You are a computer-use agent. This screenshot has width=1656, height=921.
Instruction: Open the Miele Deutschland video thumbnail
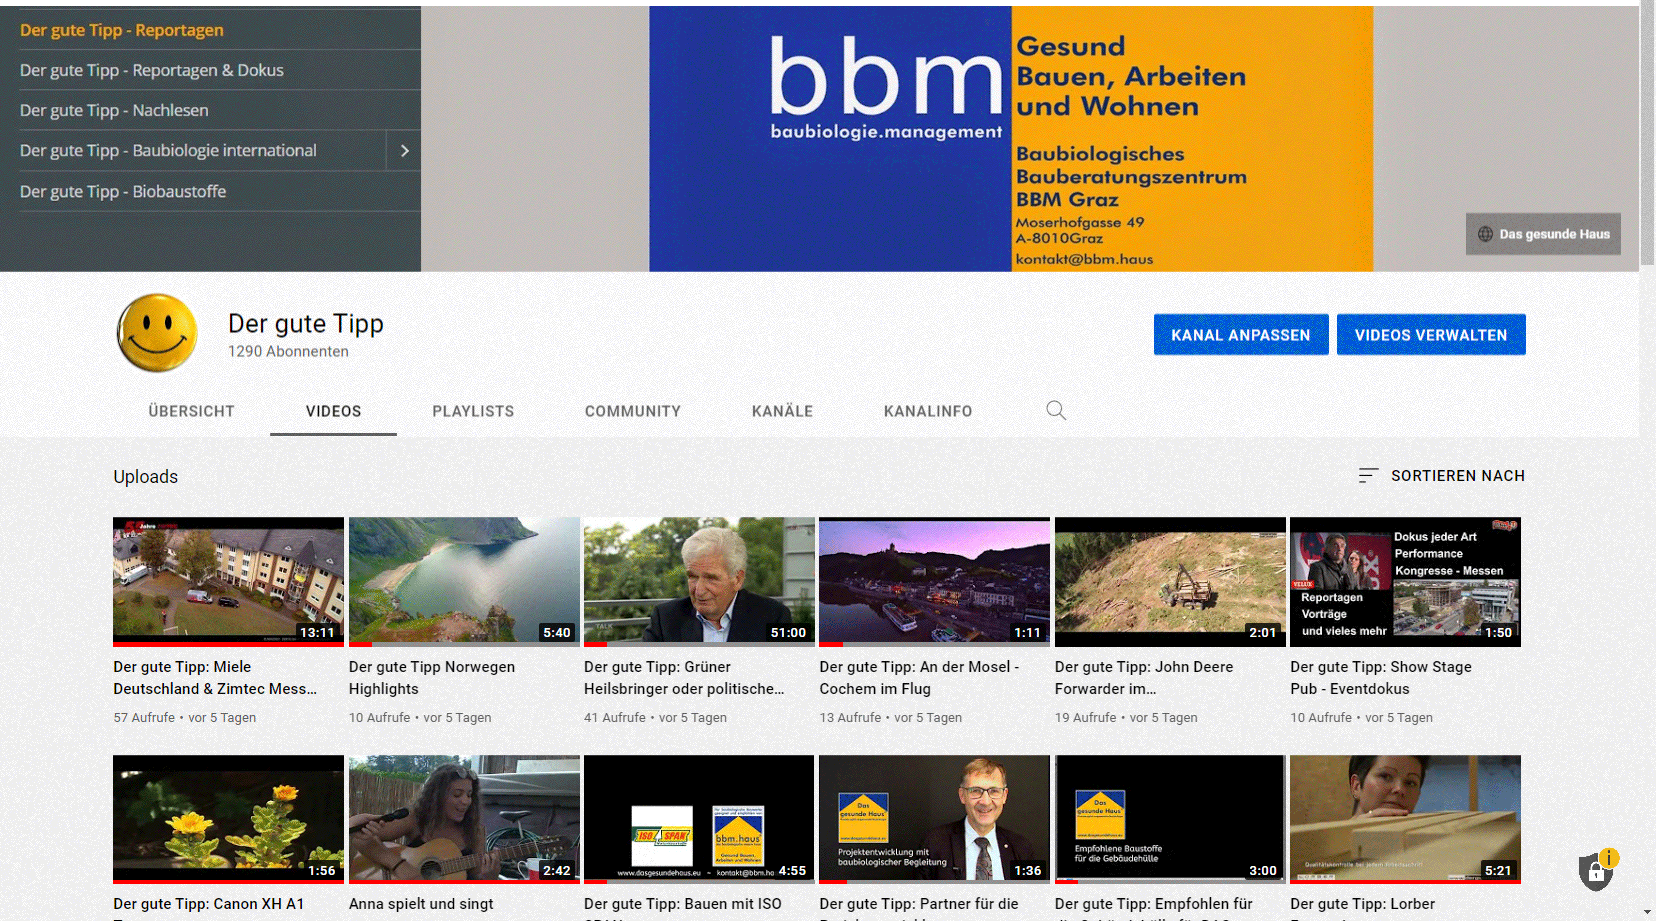228,581
